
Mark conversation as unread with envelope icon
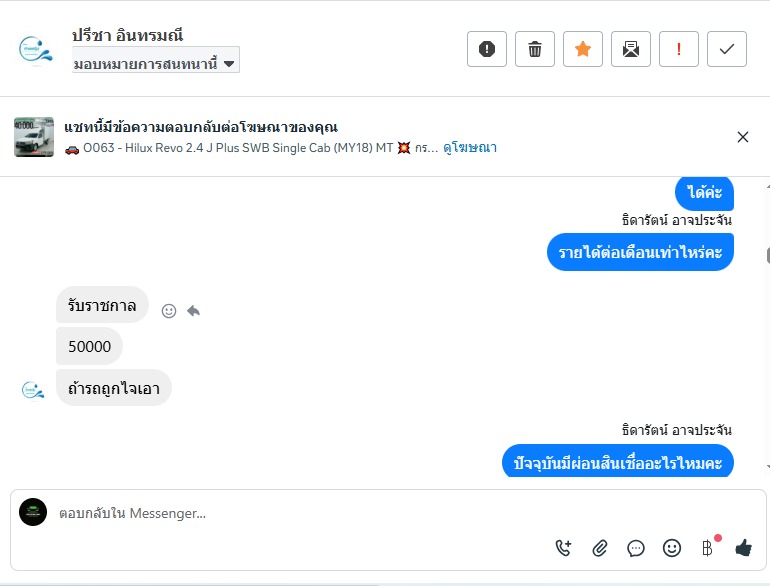click(631, 49)
